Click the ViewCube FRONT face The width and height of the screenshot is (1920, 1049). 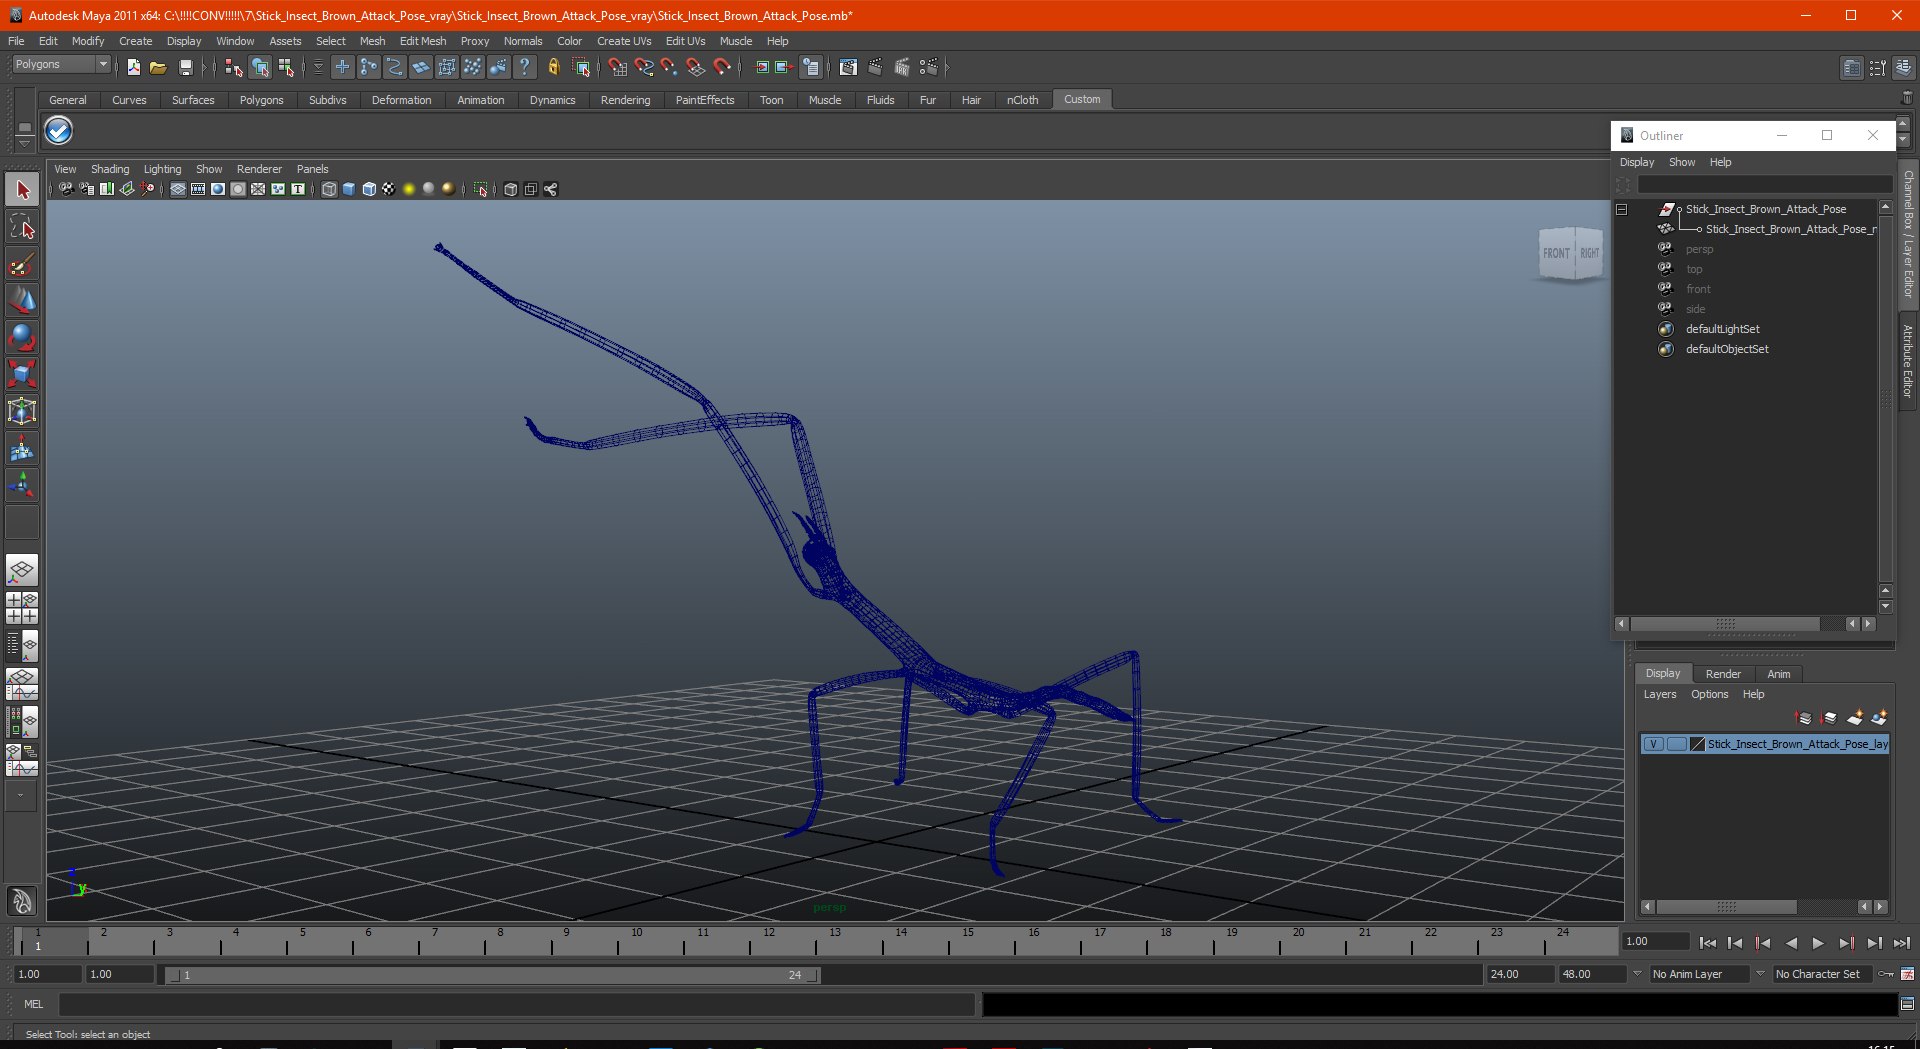pos(1556,253)
